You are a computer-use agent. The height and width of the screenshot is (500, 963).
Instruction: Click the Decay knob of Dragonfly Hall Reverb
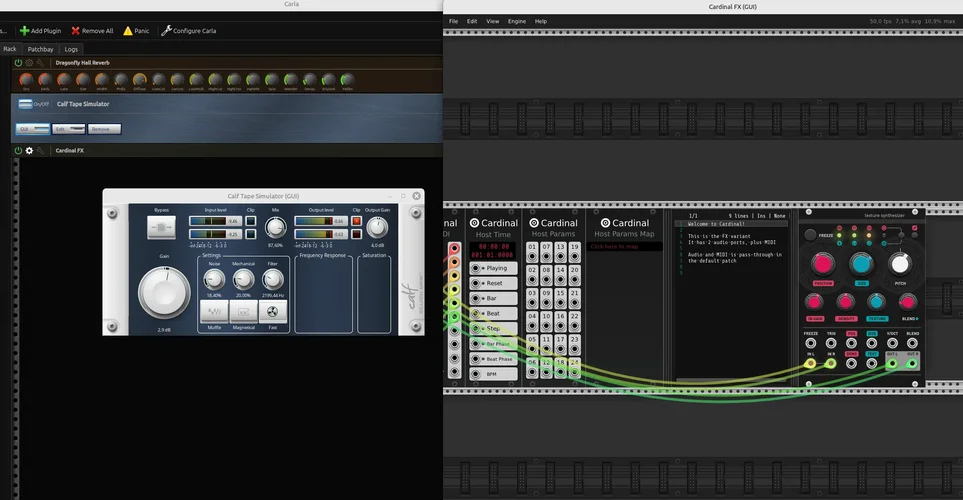tap(310, 79)
